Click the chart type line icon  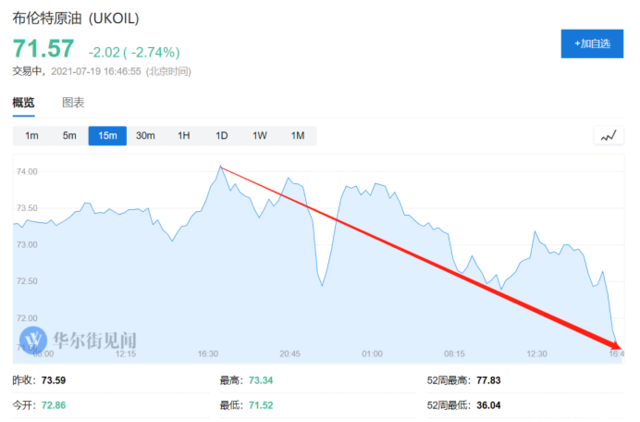pos(609,136)
